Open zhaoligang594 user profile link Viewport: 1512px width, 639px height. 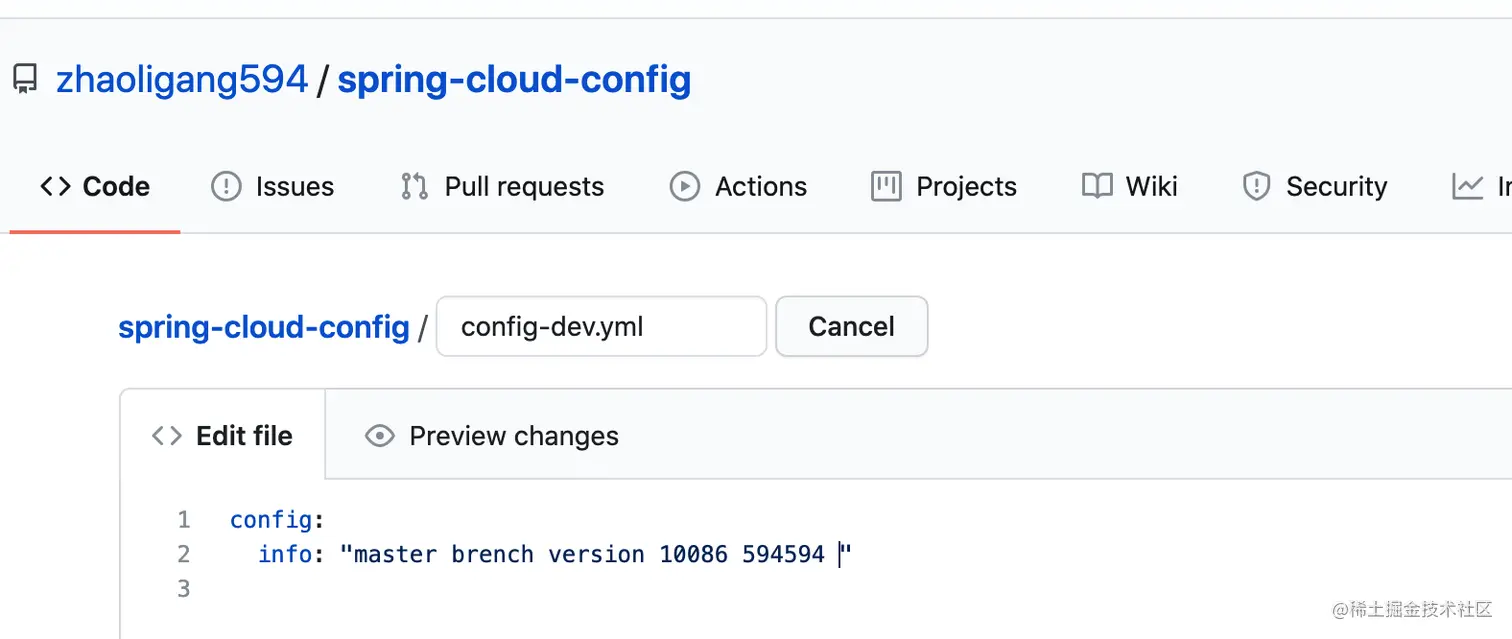182,80
